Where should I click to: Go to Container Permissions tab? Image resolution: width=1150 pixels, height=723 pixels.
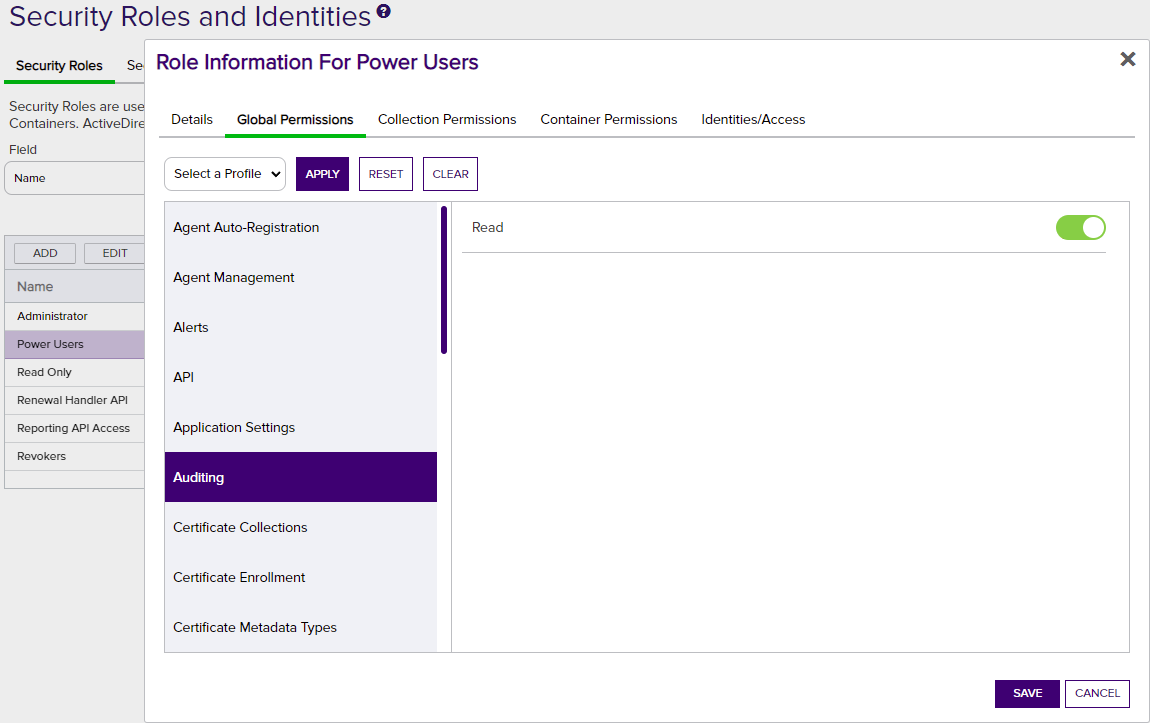609,120
